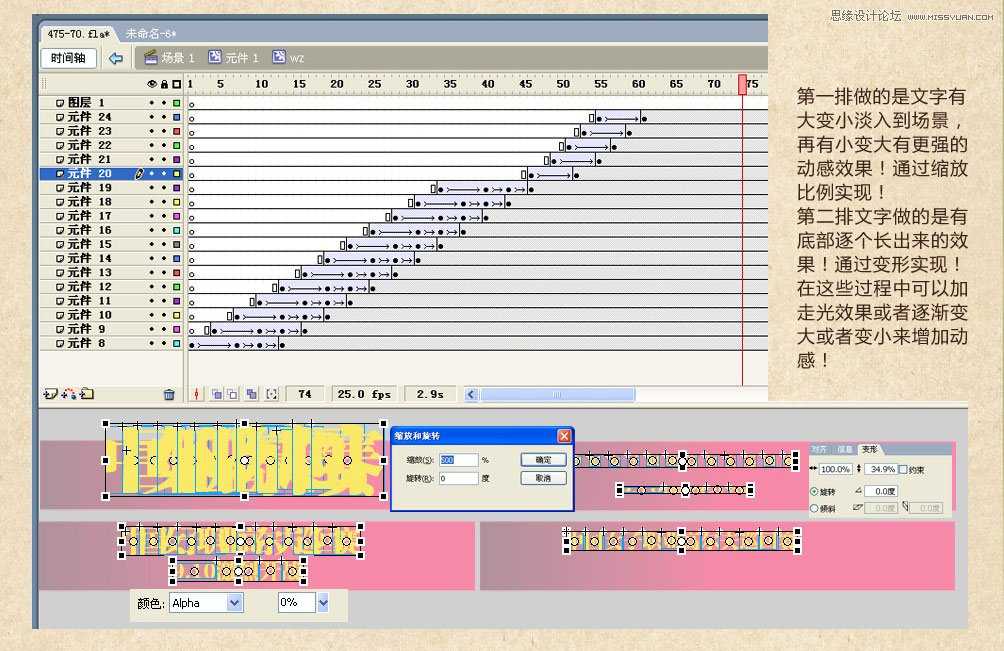The width and height of the screenshot is (1004, 651).
Task: Click 取消 in the 缩放和旋转 dialog
Action: 543,478
